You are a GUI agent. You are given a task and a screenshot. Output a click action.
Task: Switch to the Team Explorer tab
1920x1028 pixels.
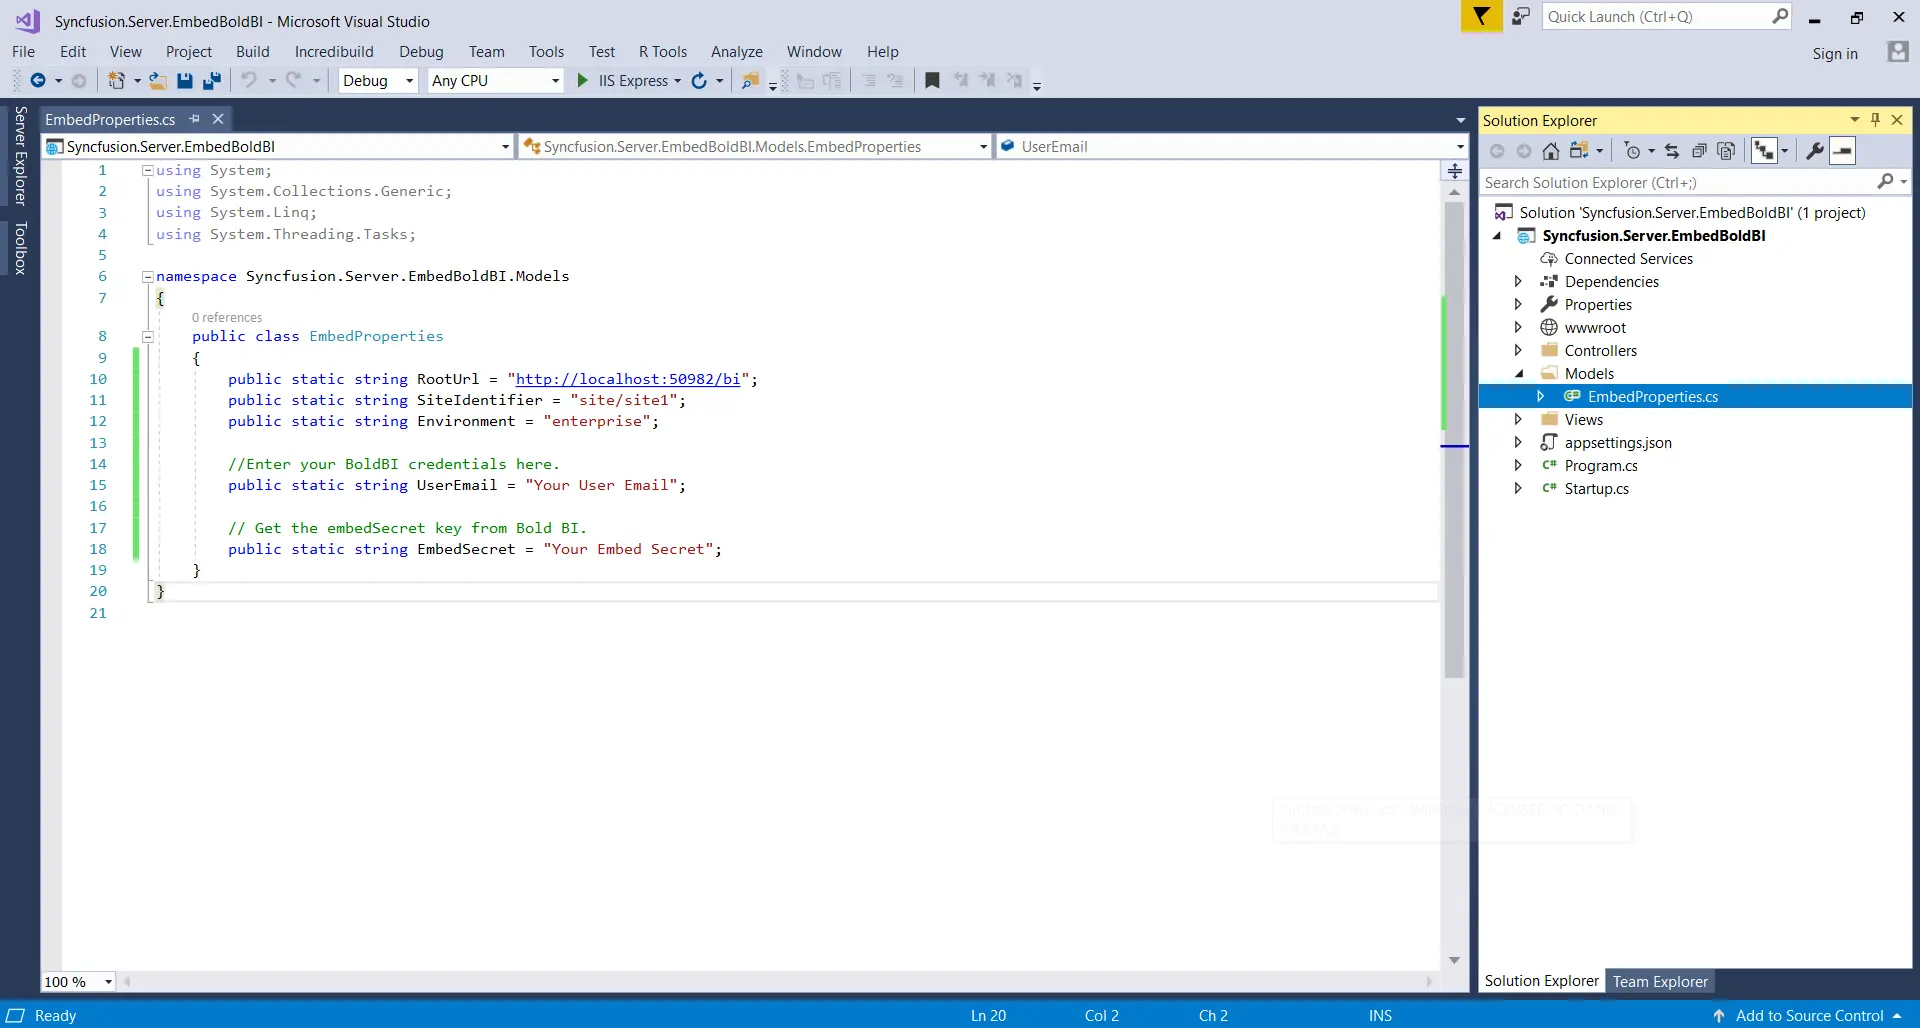click(1659, 982)
